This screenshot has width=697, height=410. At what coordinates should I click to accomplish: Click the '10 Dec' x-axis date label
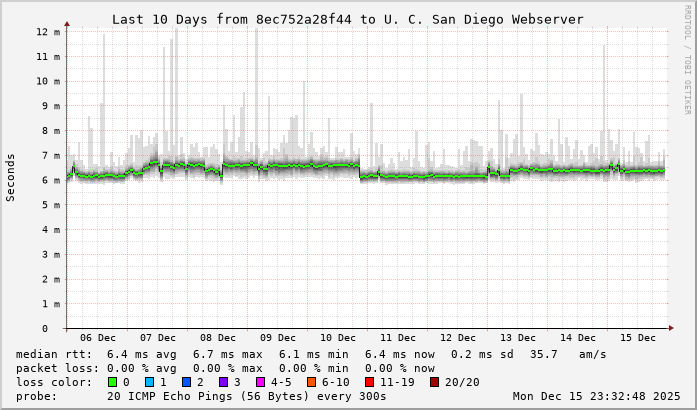point(338,338)
